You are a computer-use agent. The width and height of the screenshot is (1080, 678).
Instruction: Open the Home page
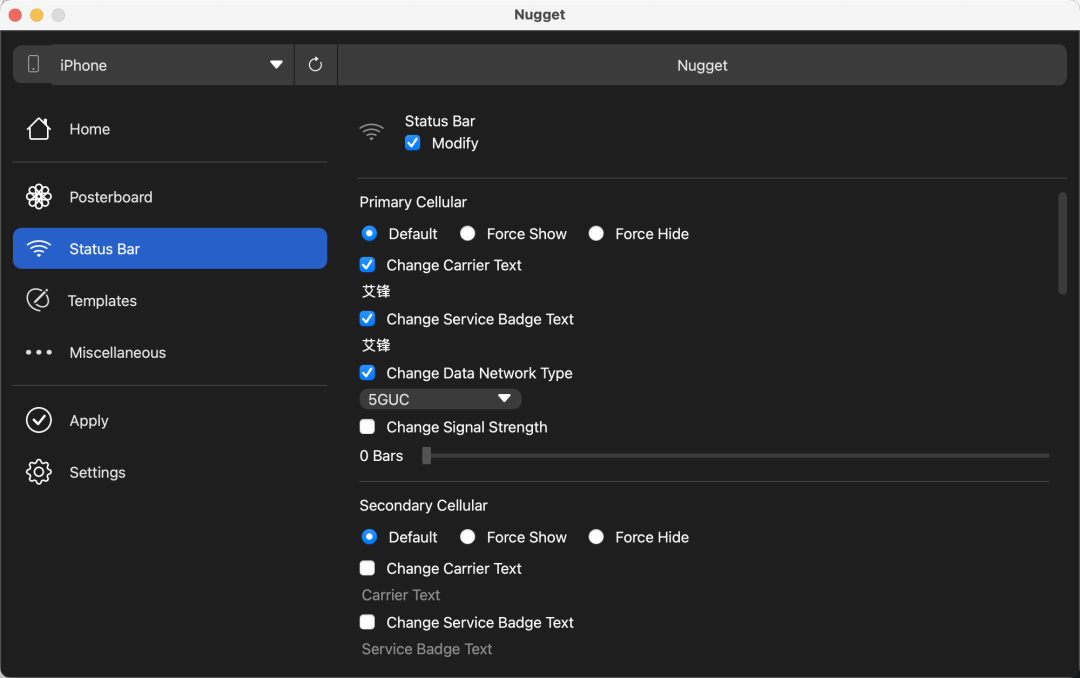(169, 129)
